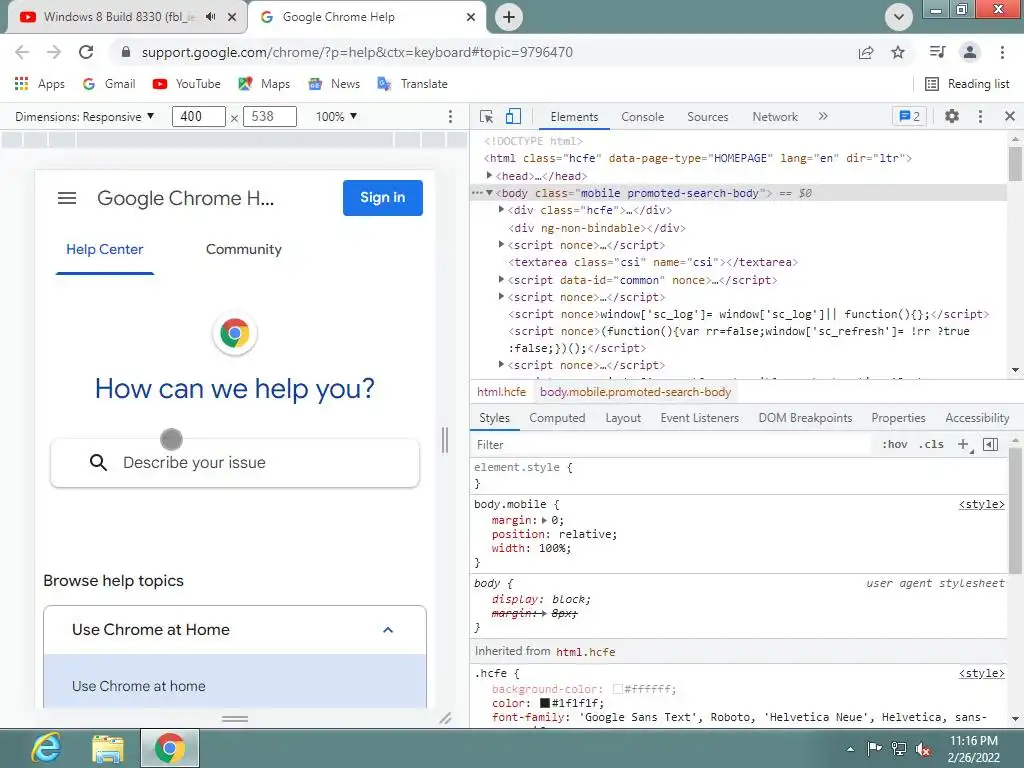1024x768 pixels.
Task: Open the Community tab on help page
Action: [244, 249]
